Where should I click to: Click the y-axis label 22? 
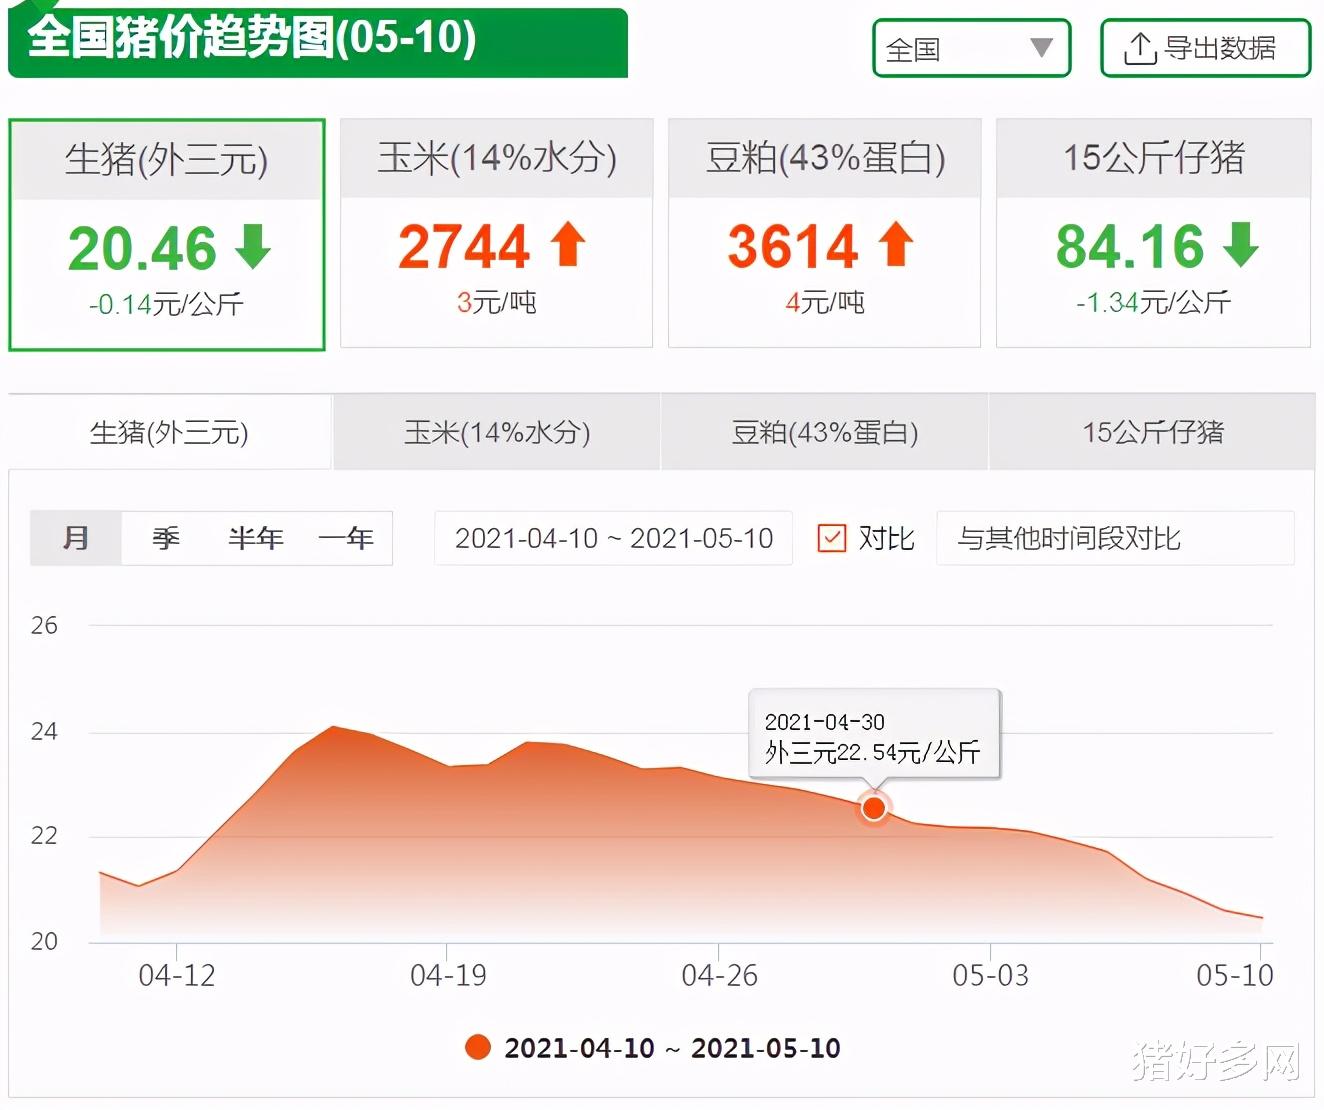pyautogui.click(x=44, y=836)
